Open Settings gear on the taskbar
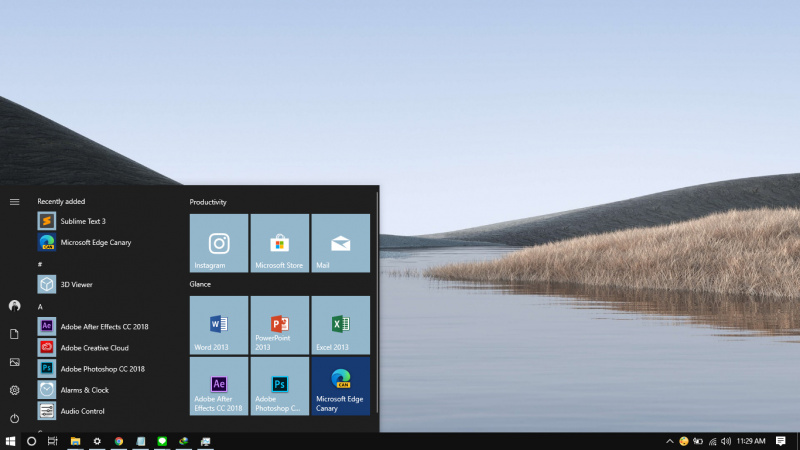Image resolution: width=800 pixels, height=450 pixels. pyautogui.click(x=97, y=441)
